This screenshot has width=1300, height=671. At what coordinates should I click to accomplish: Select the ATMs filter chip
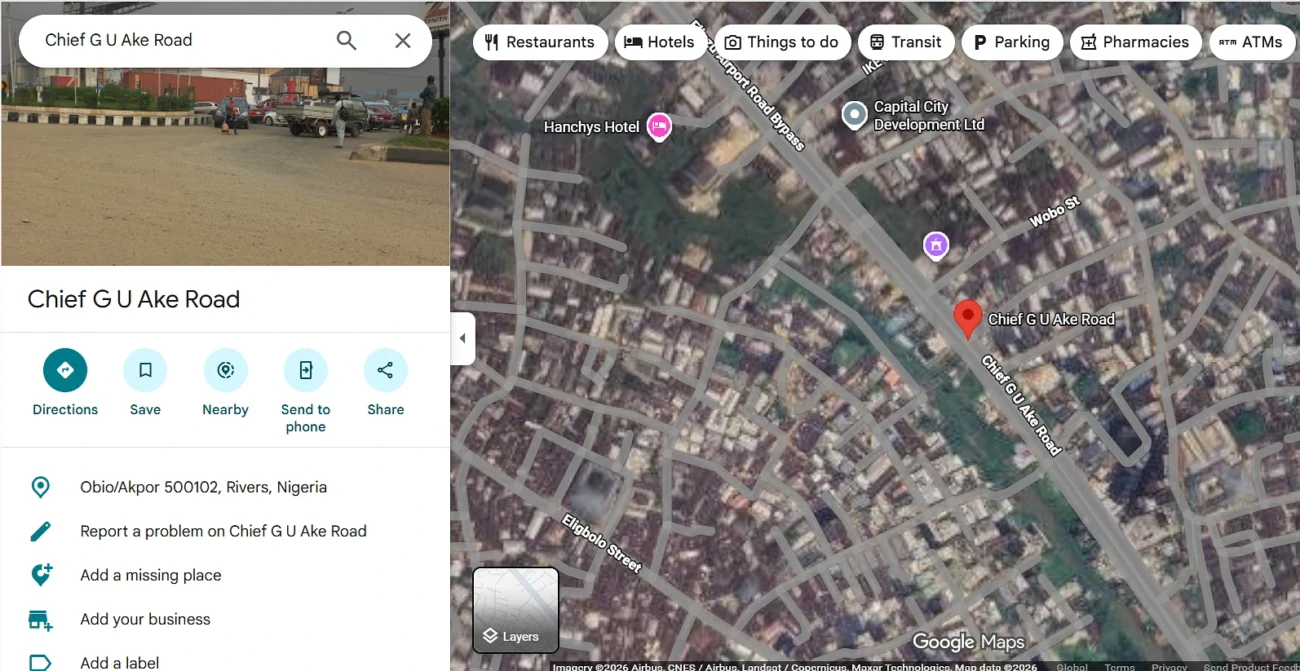[1252, 42]
